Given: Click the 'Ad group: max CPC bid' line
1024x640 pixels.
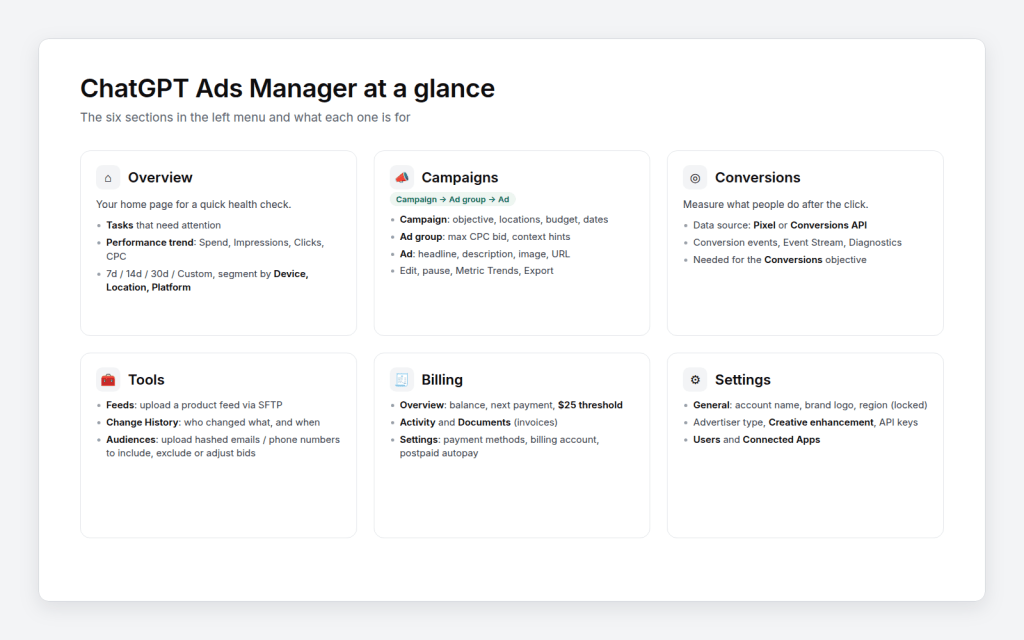Looking at the screenshot, I should coord(485,236).
